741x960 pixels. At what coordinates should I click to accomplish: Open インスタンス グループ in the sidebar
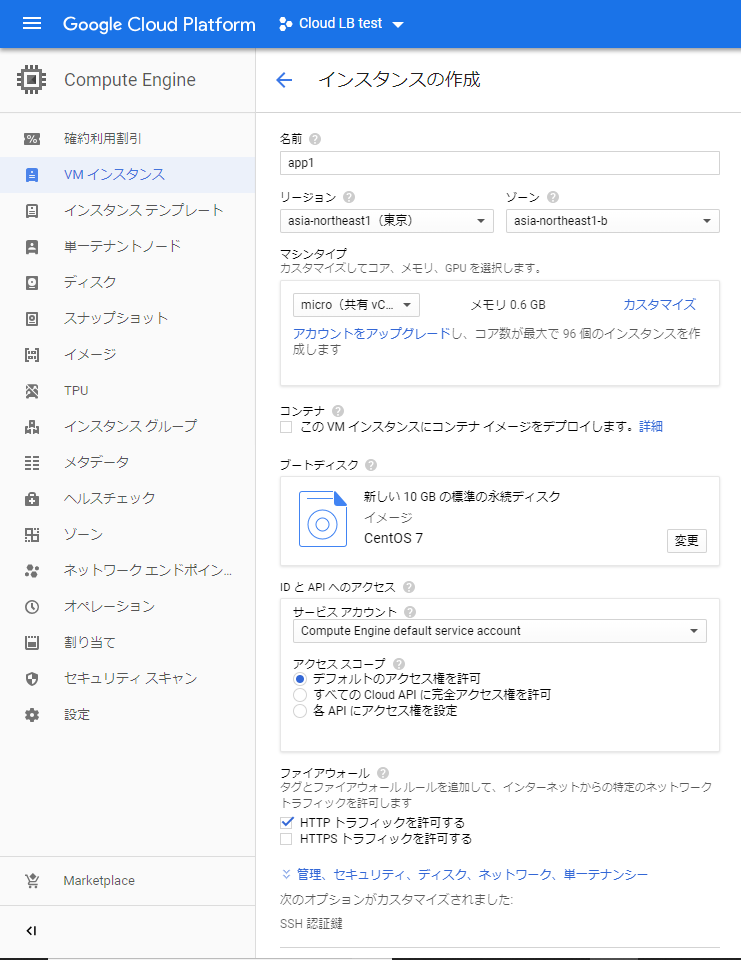[130, 426]
